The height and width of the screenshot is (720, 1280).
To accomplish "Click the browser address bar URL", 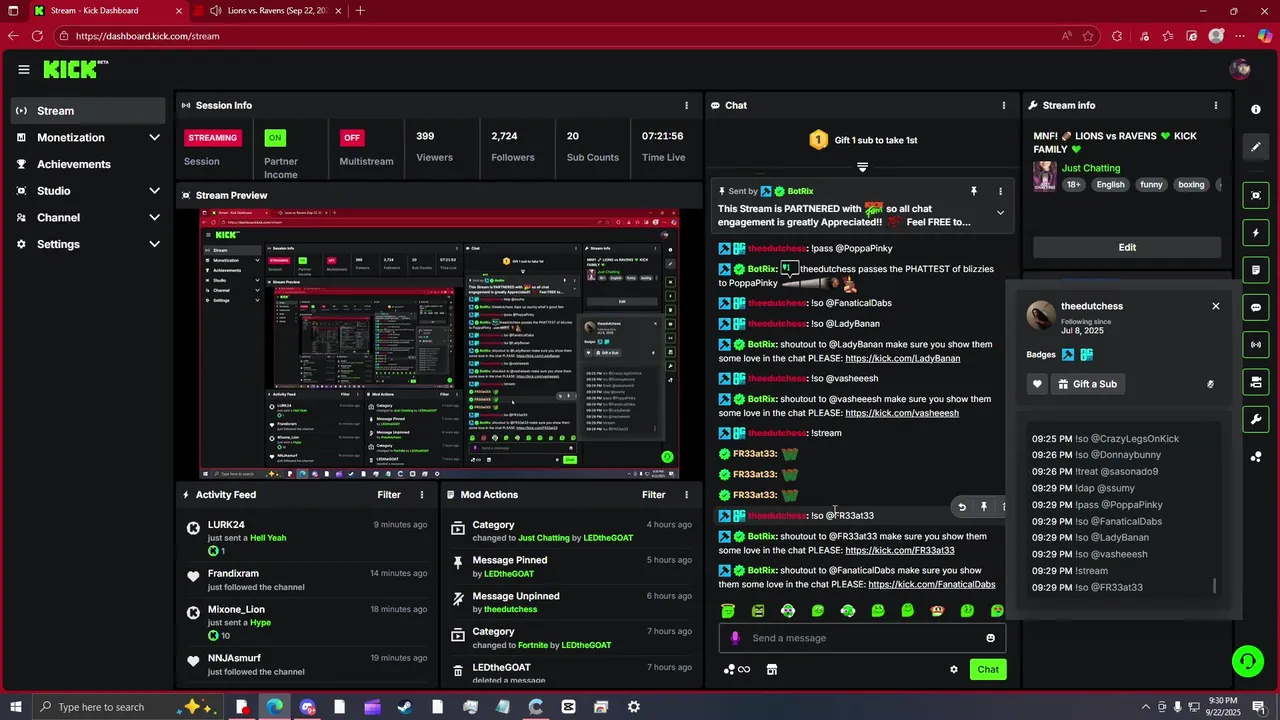I will click(147, 36).
